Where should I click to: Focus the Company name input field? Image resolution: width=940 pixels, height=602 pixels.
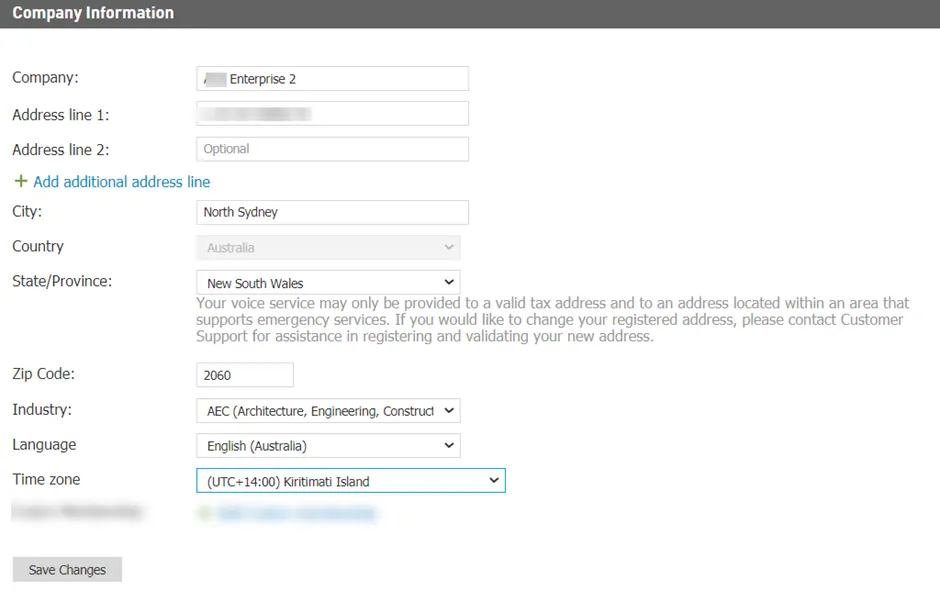click(332, 79)
